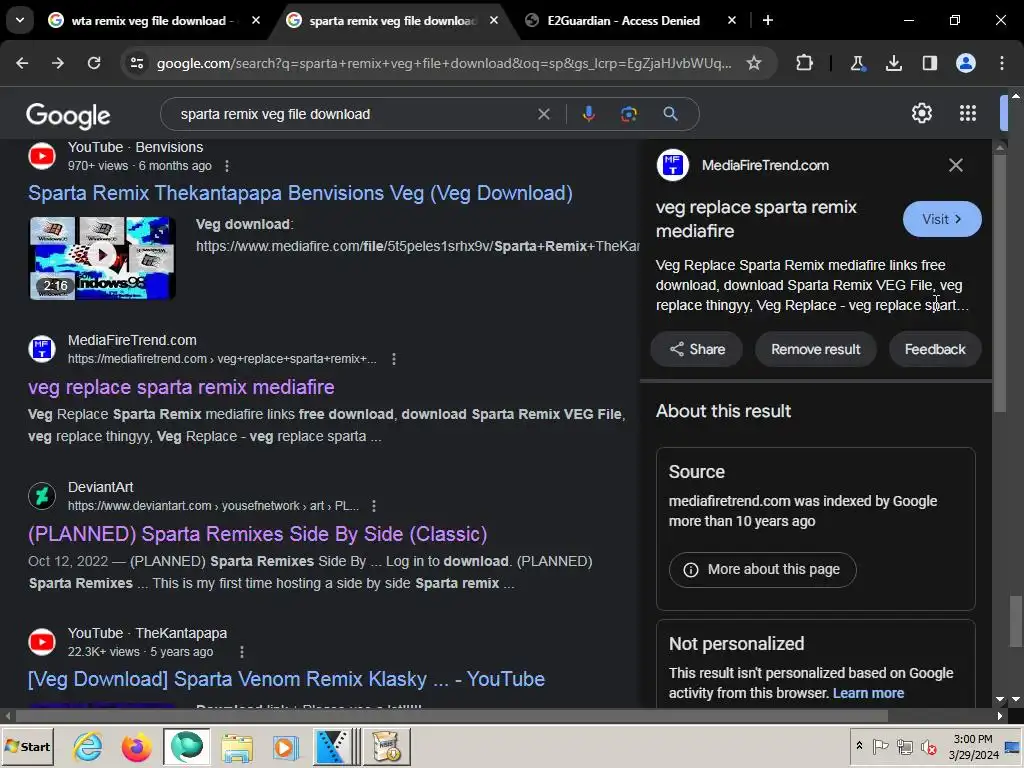
Task: Open Chrome Labs flask icon
Action: 857,63
